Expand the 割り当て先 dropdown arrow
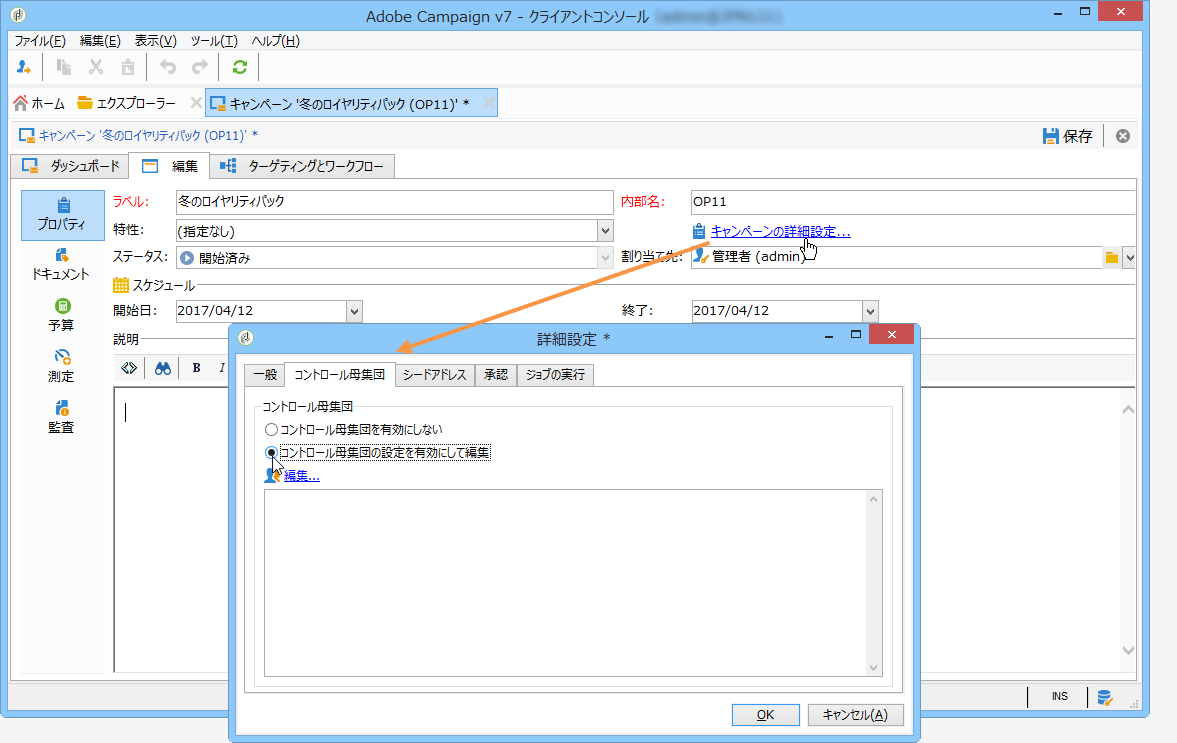Screen dimensions: 1177x743 1129,257
